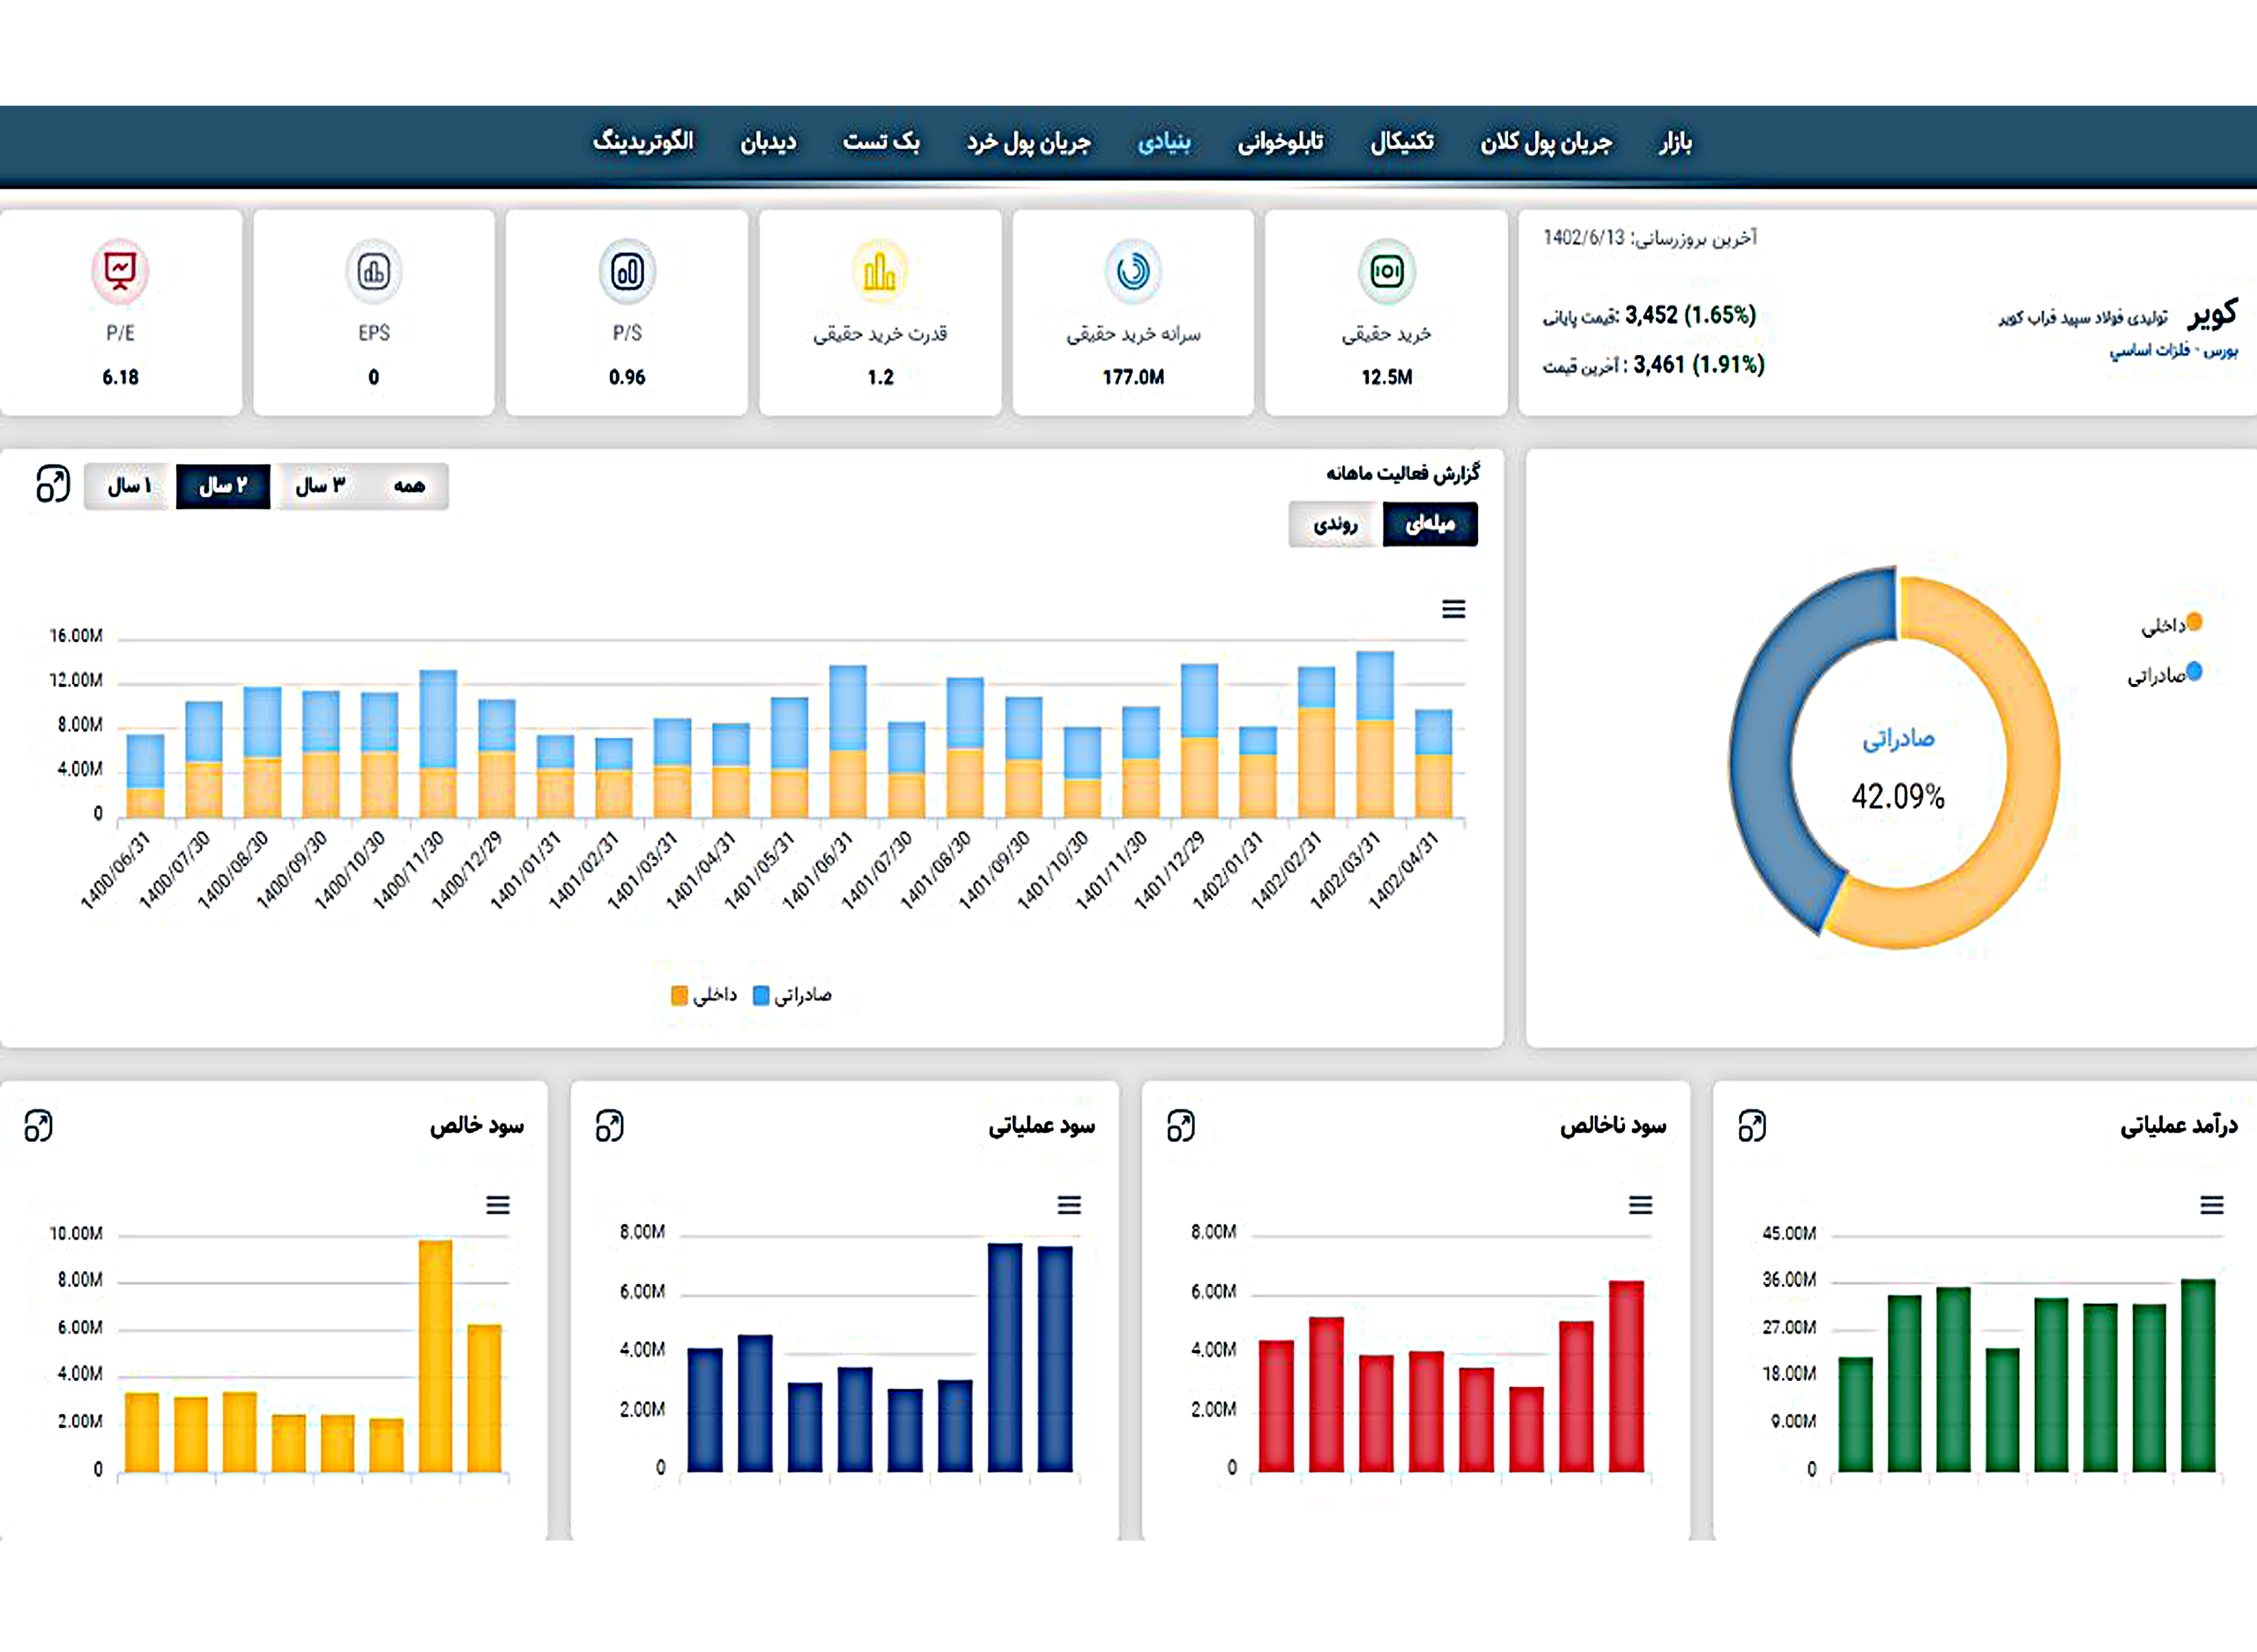Expand the سود ناخالص chart fullscreen

click(x=1181, y=1126)
